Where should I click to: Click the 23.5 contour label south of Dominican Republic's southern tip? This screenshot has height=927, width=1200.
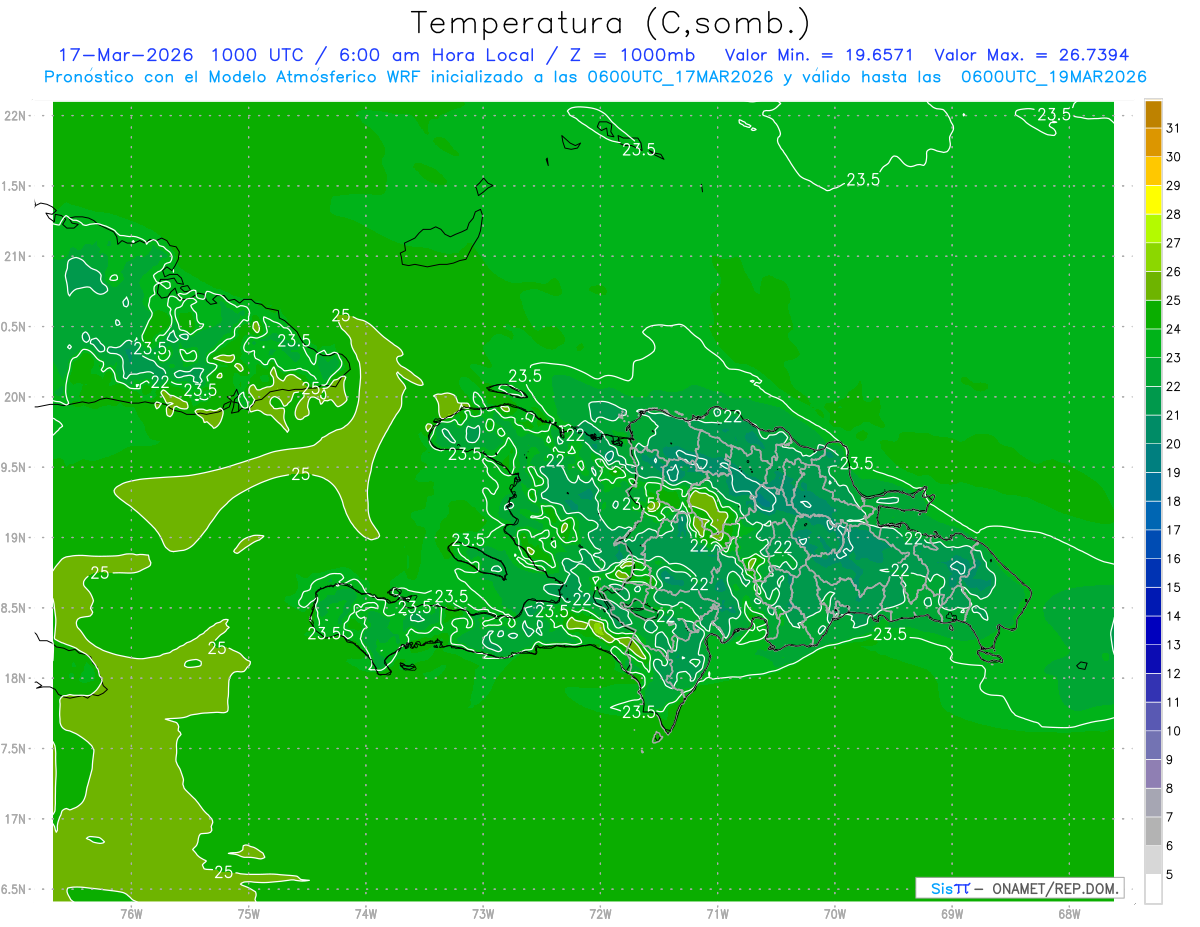(x=638, y=712)
